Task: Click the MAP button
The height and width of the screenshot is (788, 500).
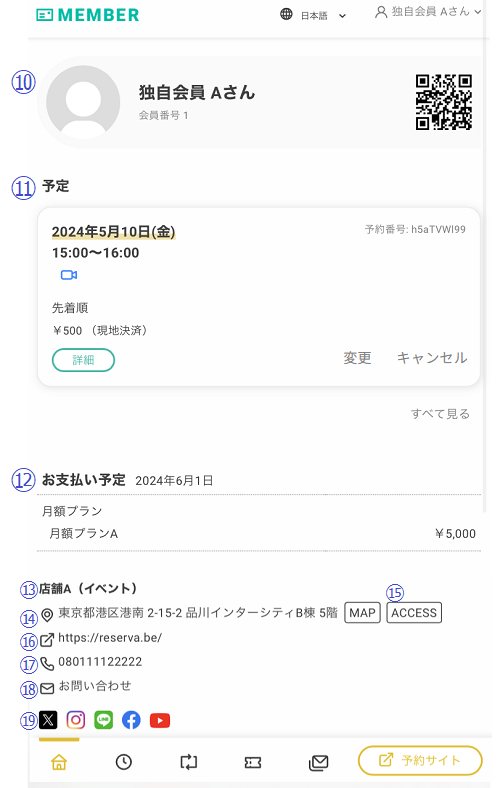Action: pos(362,613)
